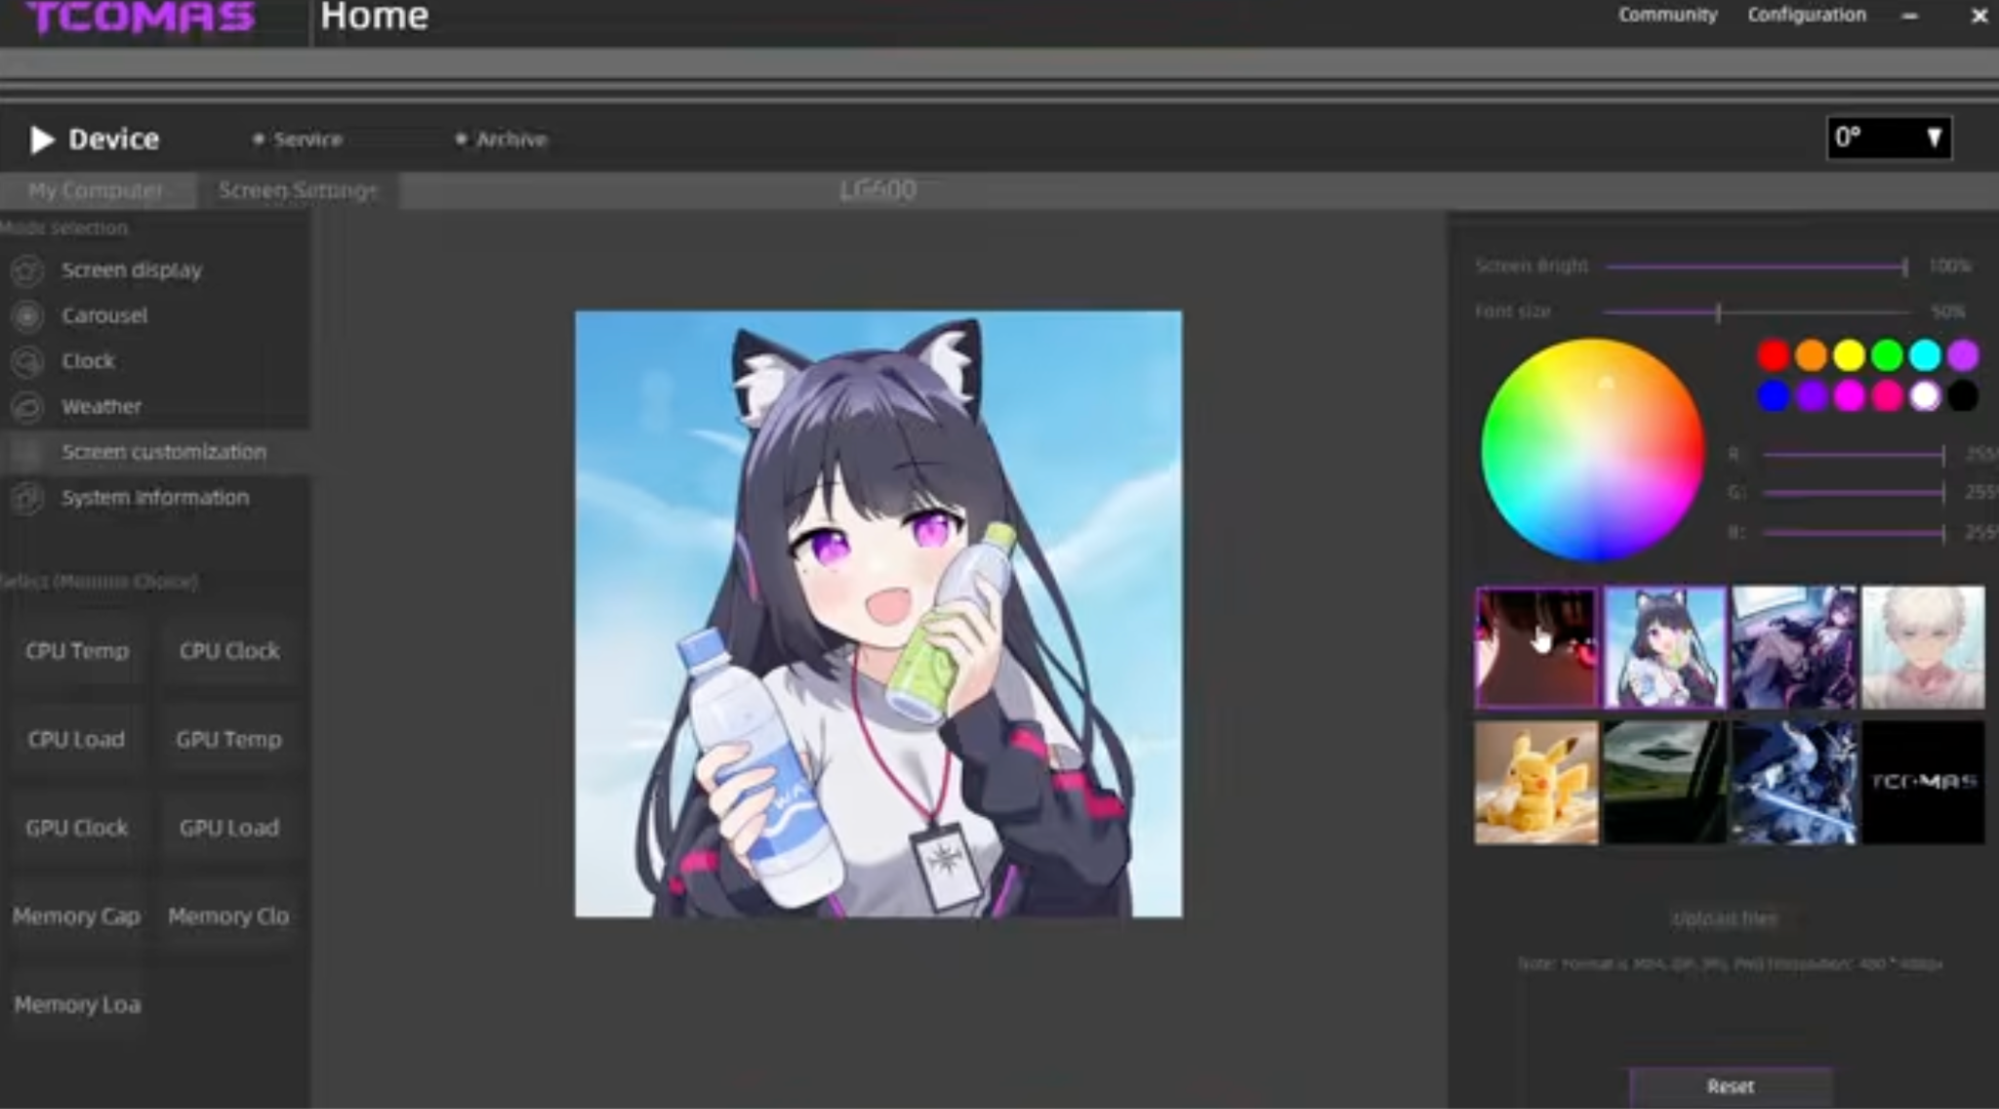The image size is (1999, 1109).
Task: Click the GPU Load button
Action: [229, 828]
